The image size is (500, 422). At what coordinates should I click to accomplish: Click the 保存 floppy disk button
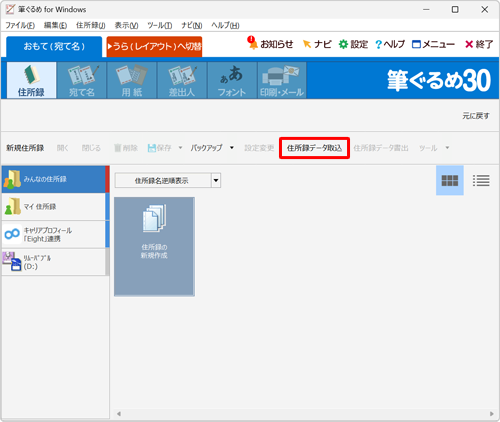click(x=160, y=148)
